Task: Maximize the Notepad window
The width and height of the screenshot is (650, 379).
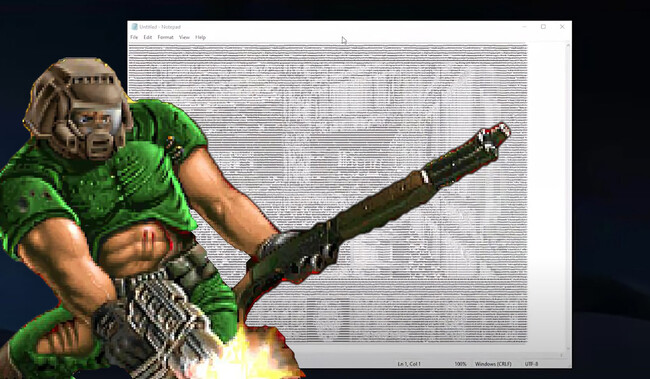Action: point(543,27)
